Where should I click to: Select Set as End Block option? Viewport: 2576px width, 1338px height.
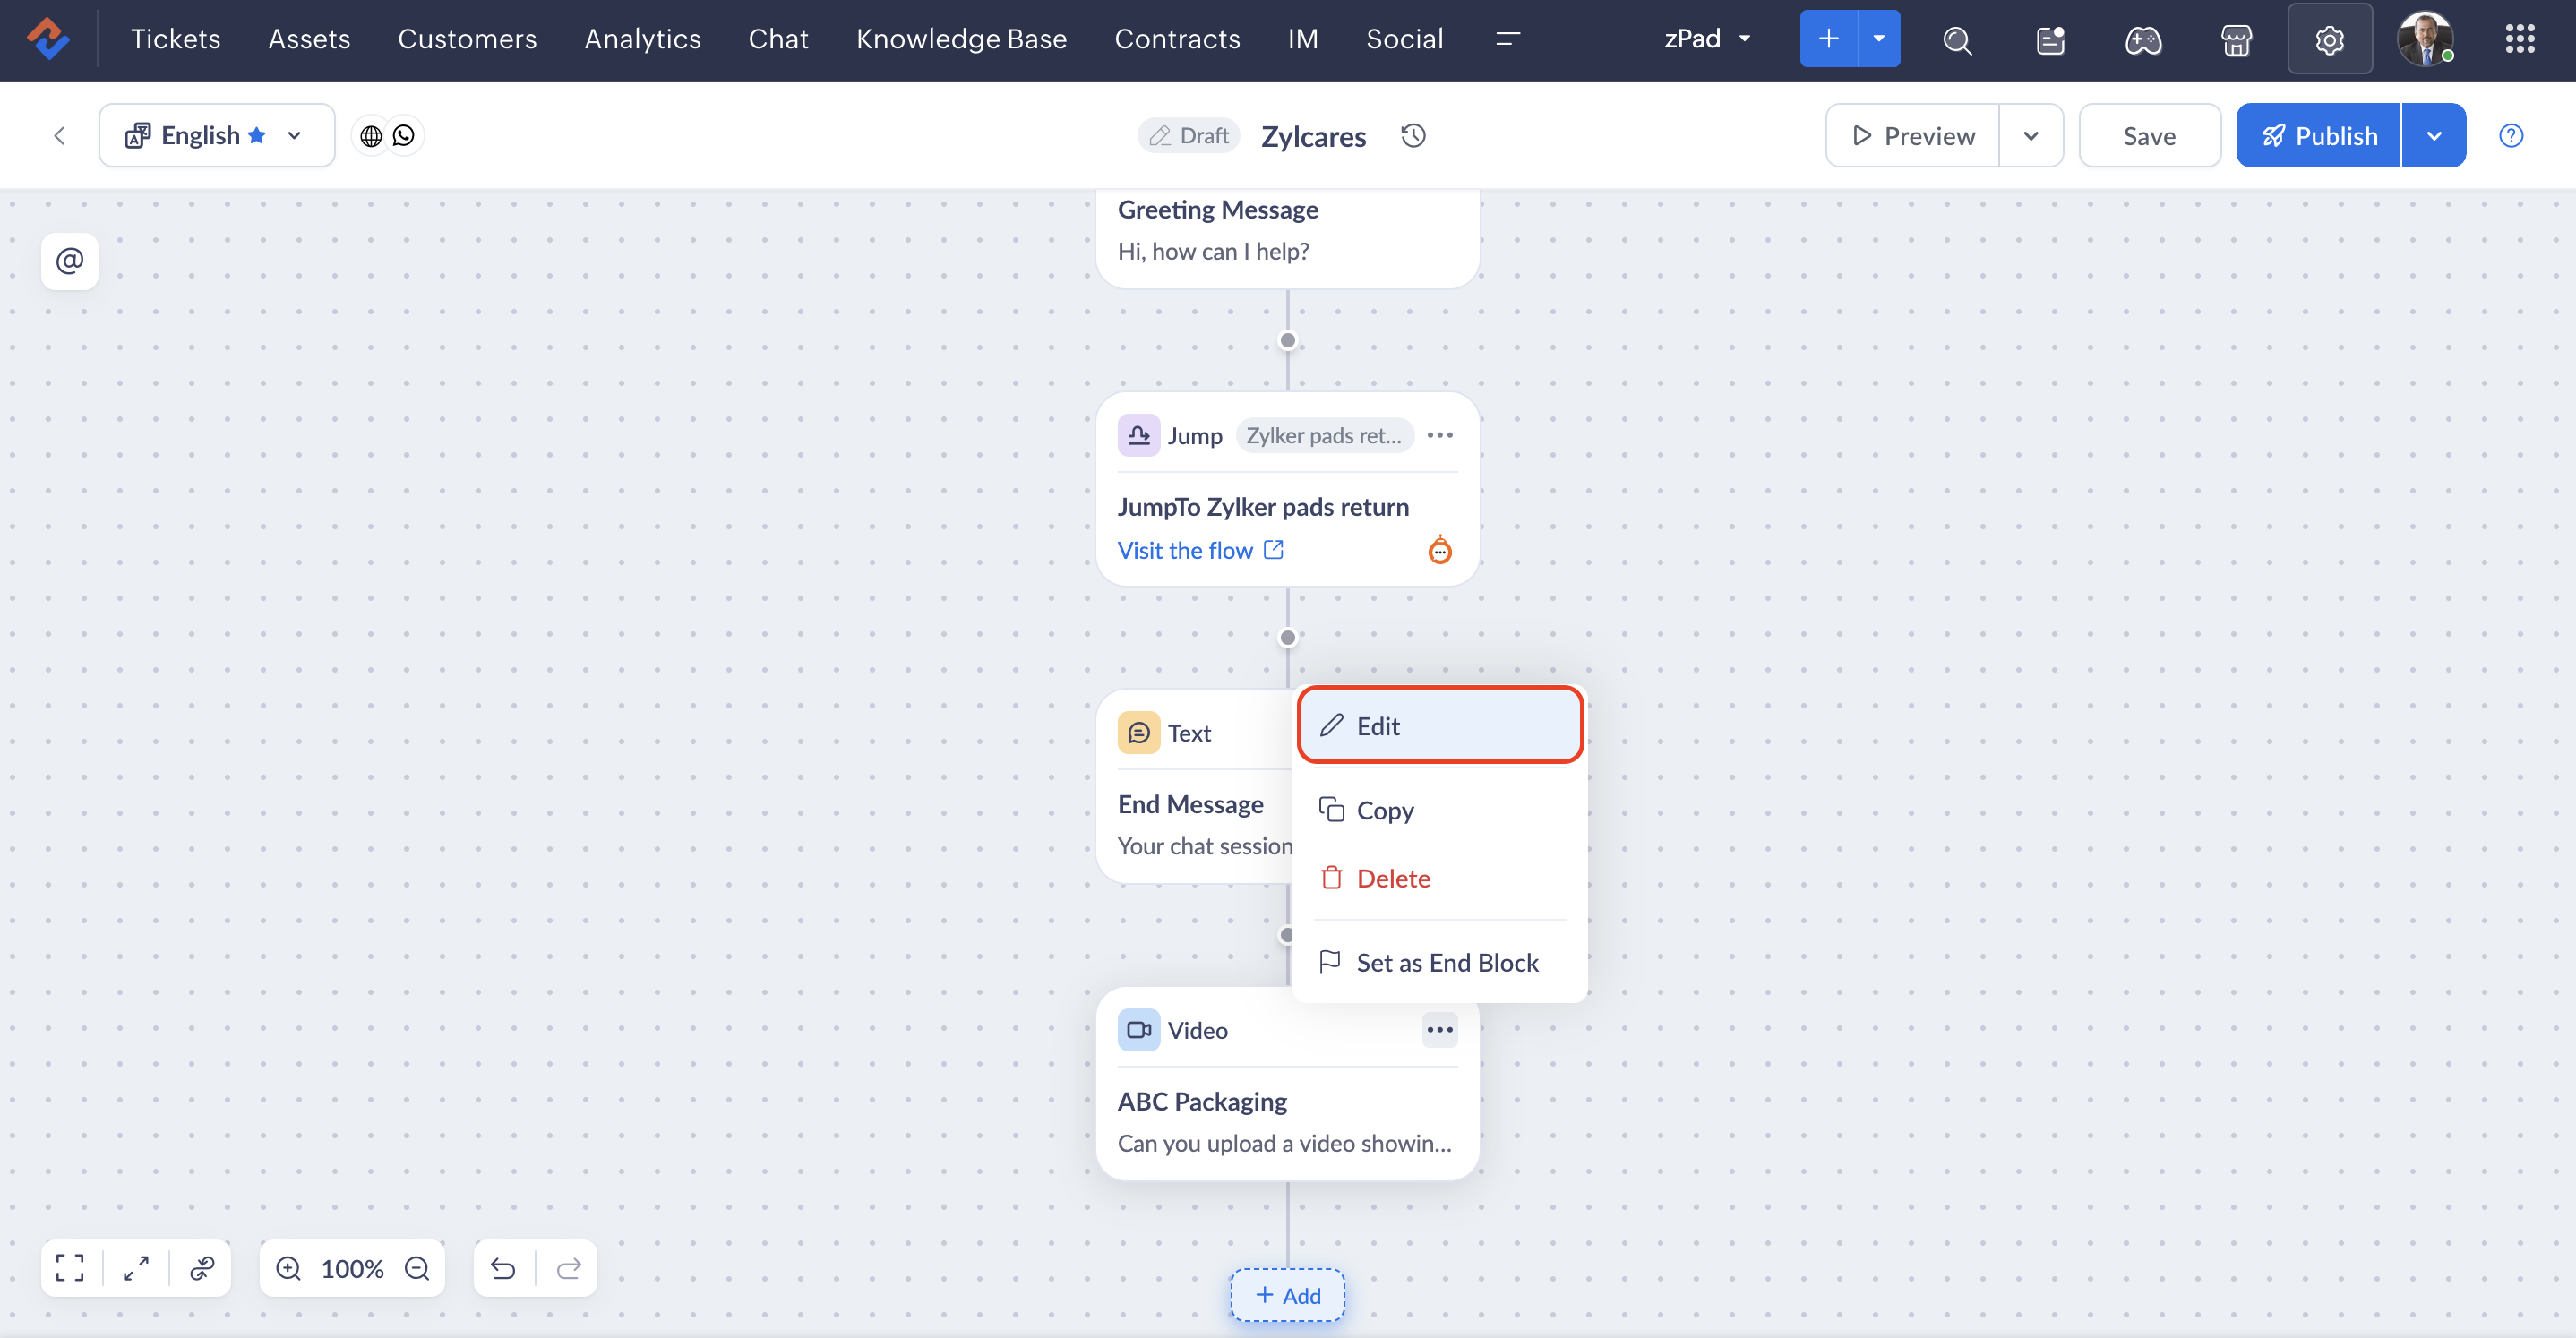(1446, 962)
